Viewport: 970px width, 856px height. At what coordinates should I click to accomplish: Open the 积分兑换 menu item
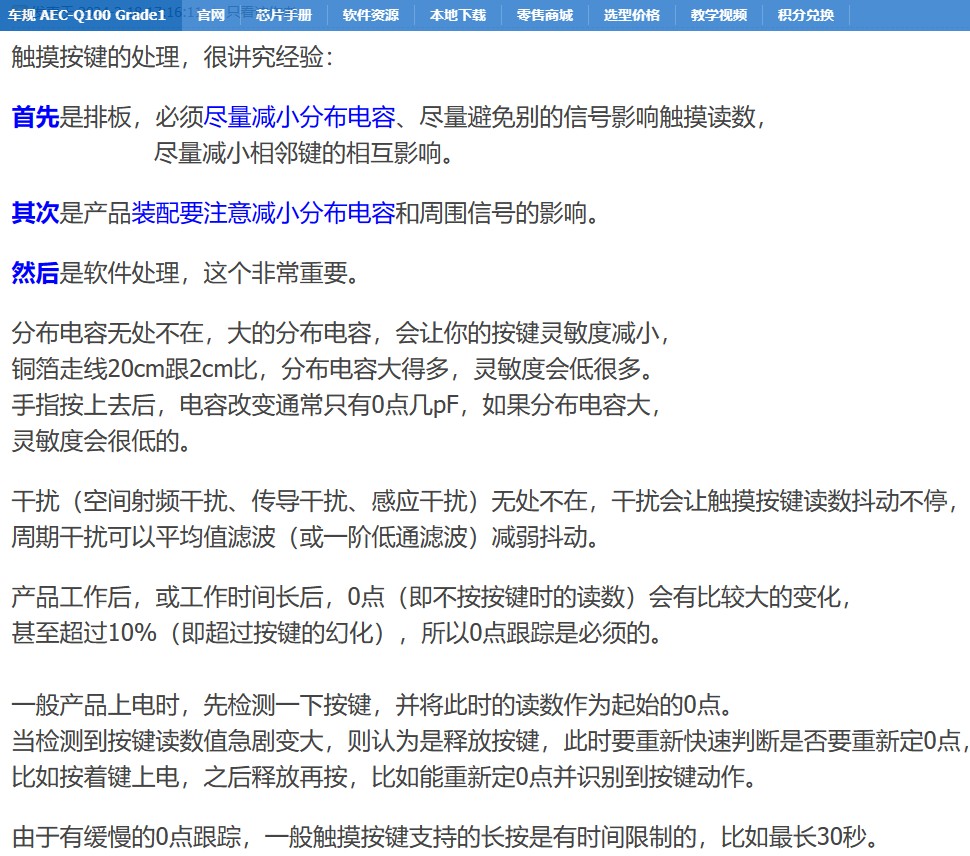click(805, 15)
